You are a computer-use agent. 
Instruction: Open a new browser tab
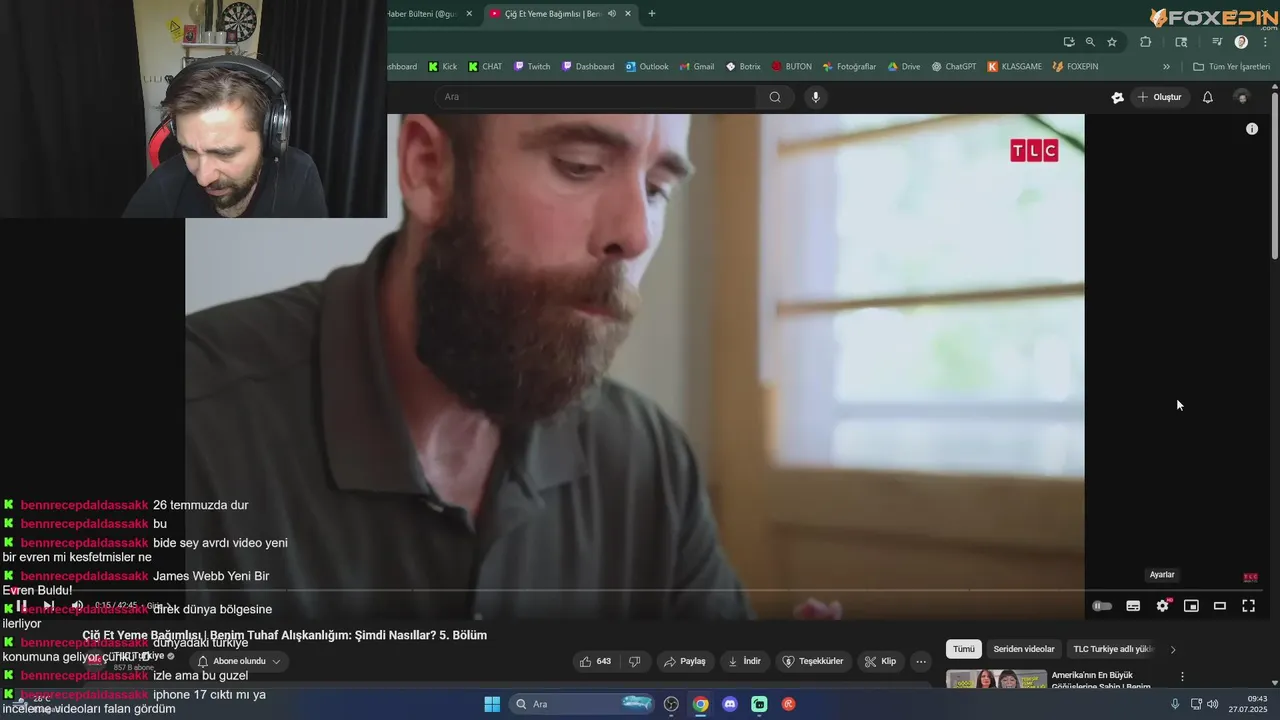[652, 13]
